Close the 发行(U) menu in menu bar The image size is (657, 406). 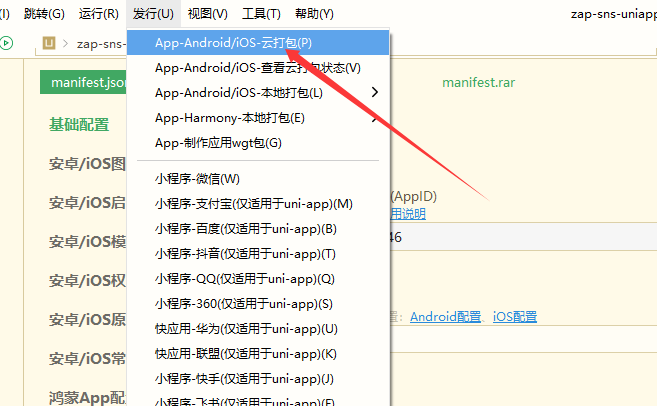tap(153, 14)
